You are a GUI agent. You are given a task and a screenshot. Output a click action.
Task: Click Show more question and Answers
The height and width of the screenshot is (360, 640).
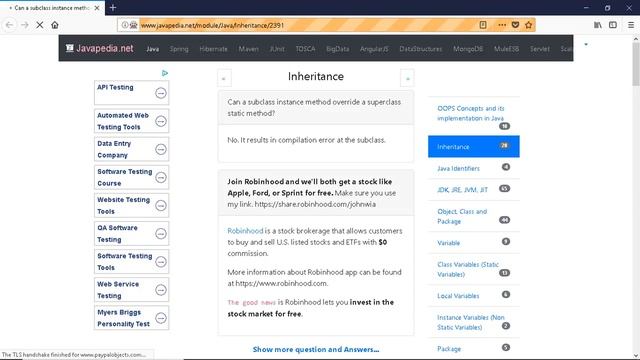(x=316, y=349)
